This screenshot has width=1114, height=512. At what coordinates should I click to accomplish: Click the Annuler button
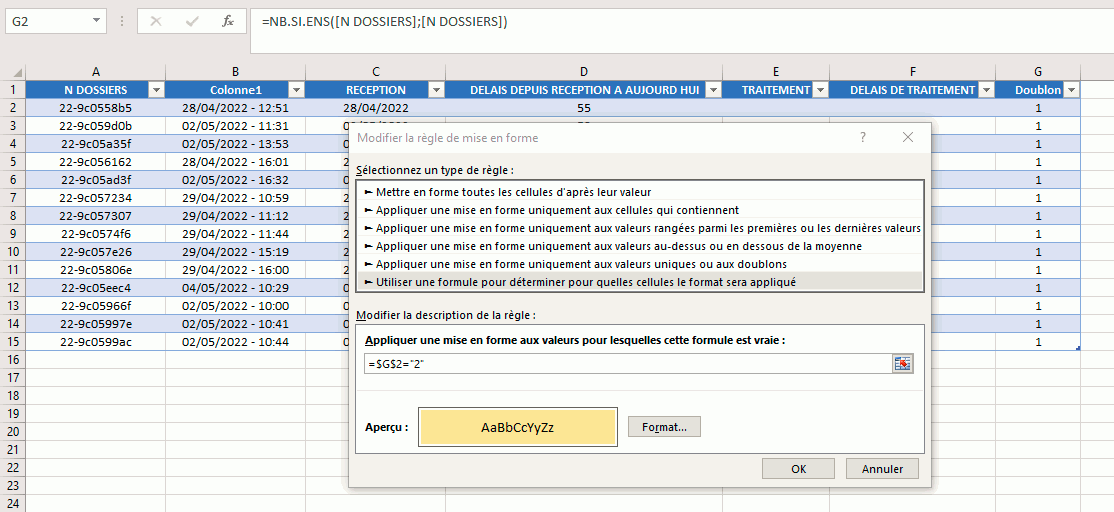tap(882, 469)
